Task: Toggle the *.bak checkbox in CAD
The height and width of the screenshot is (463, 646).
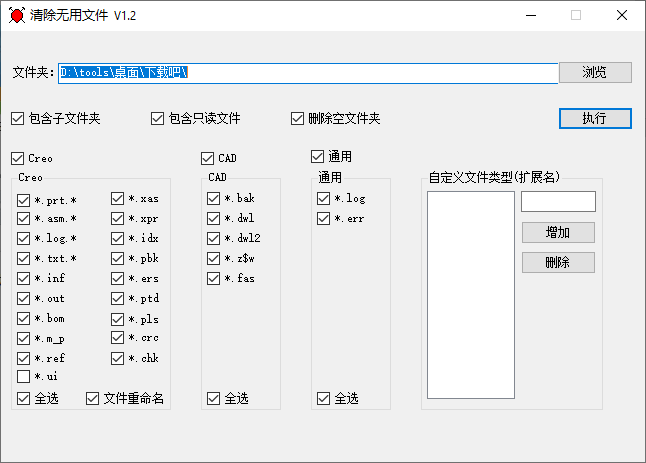Action: [214, 198]
